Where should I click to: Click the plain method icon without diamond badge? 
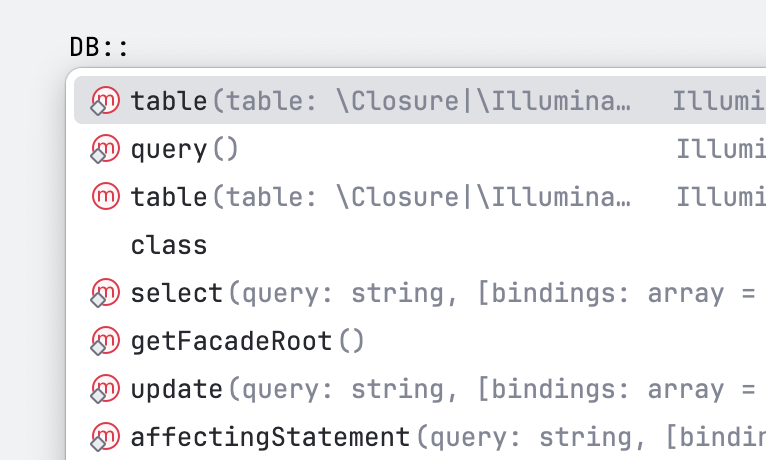pos(106,196)
